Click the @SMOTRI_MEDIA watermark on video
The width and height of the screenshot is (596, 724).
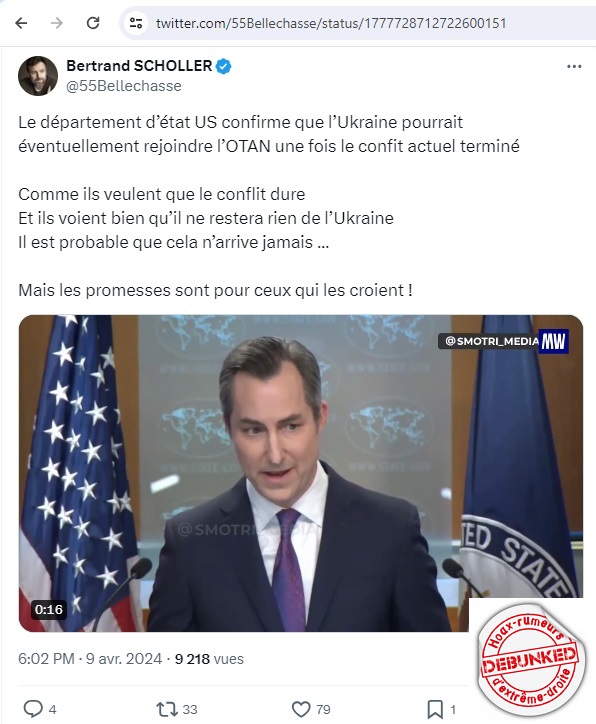[489, 341]
